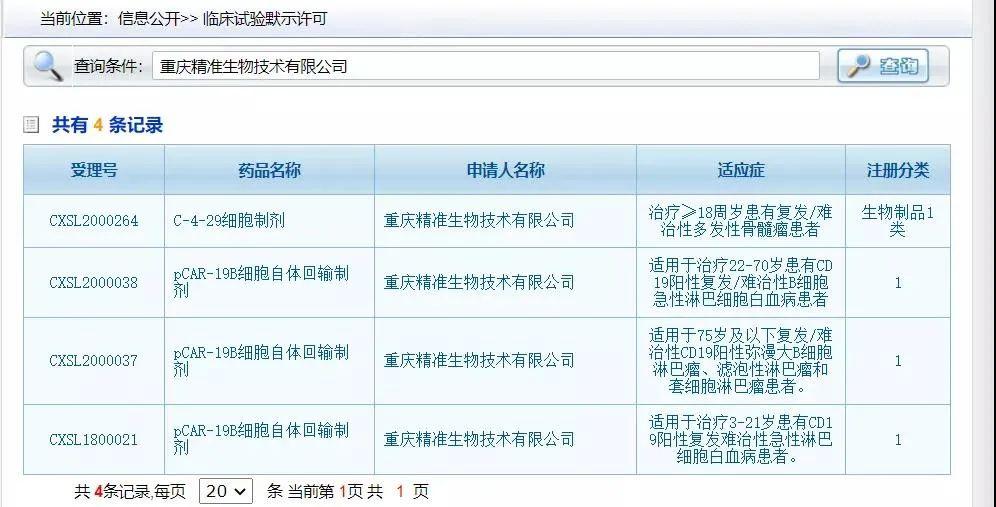The width and height of the screenshot is (996, 507).
Task: Click 生物制品1类 registration class cell
Action: click(897, 221)
